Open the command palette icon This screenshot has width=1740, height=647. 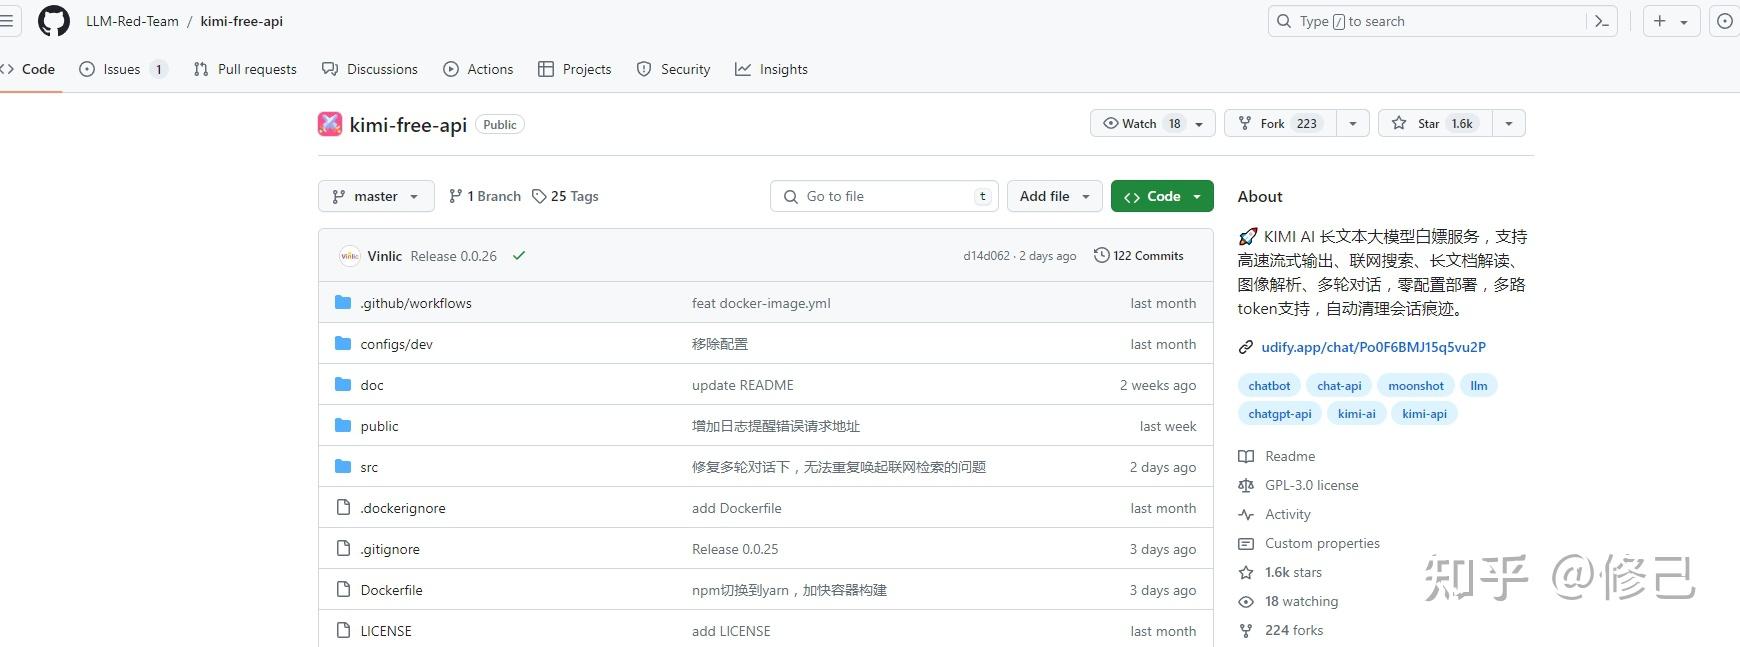(1602, 21)
